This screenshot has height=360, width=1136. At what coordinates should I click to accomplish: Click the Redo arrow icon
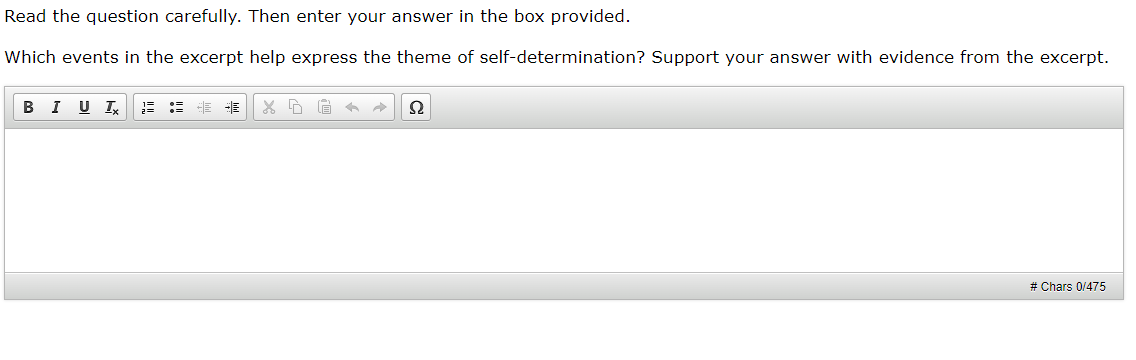click(380, 107)
